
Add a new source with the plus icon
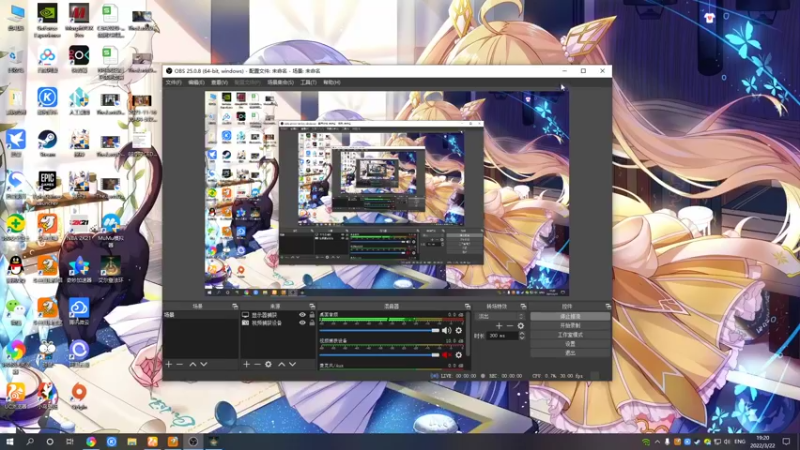pyautogui.click(x=246, y=364)
